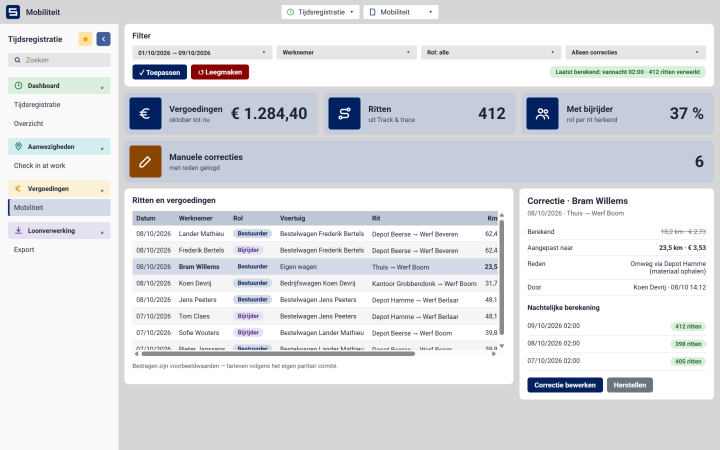This screenshot has height=450, width=720.
Task: Click the Manuele correcties count 6
Action: [699, 162]
